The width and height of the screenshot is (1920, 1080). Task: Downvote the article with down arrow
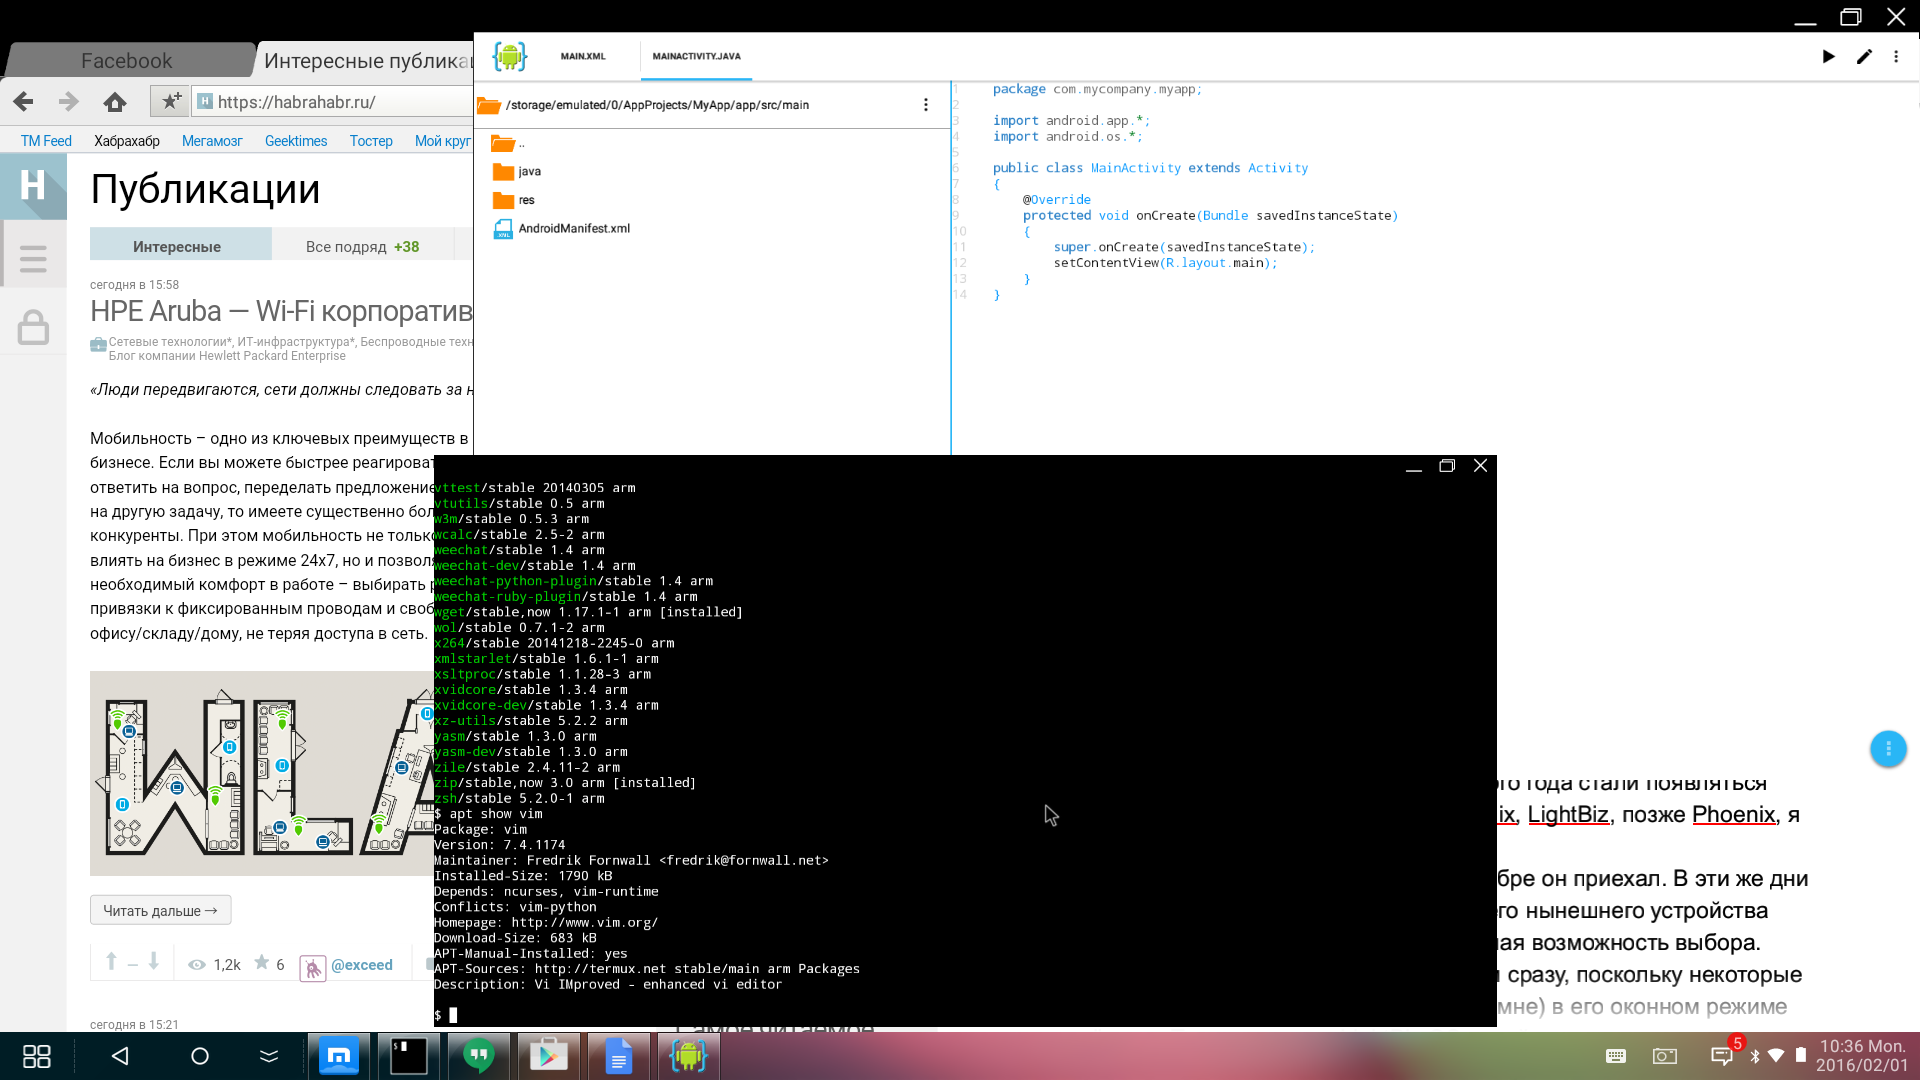[x=154, y=962]
